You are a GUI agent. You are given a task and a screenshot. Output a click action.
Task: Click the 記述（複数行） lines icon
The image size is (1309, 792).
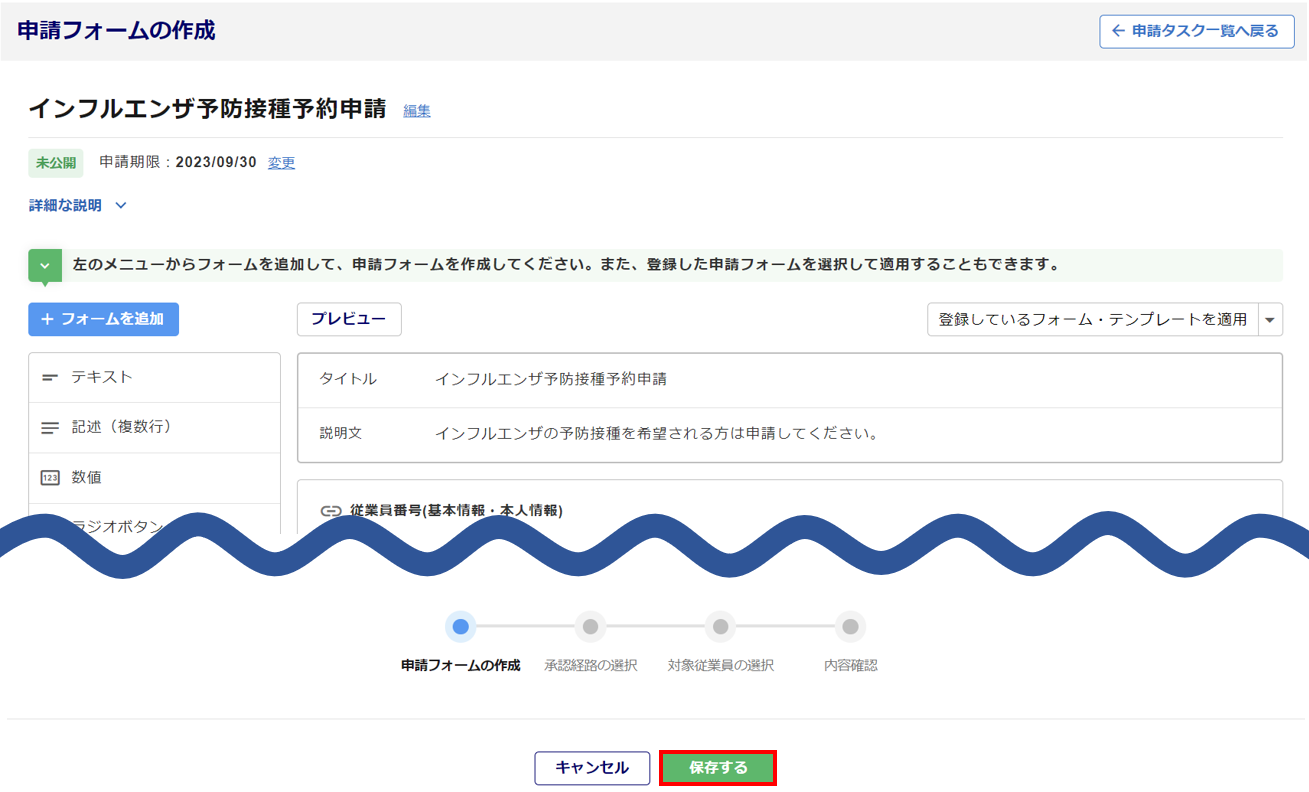[50, 428]
